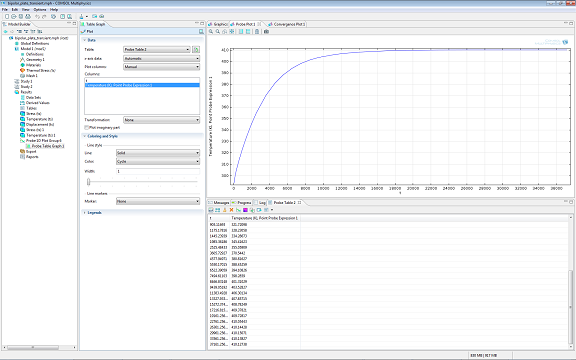
Task: Click the Model Builder horizontal scrollbar
Action: click(x=33, y=347)
